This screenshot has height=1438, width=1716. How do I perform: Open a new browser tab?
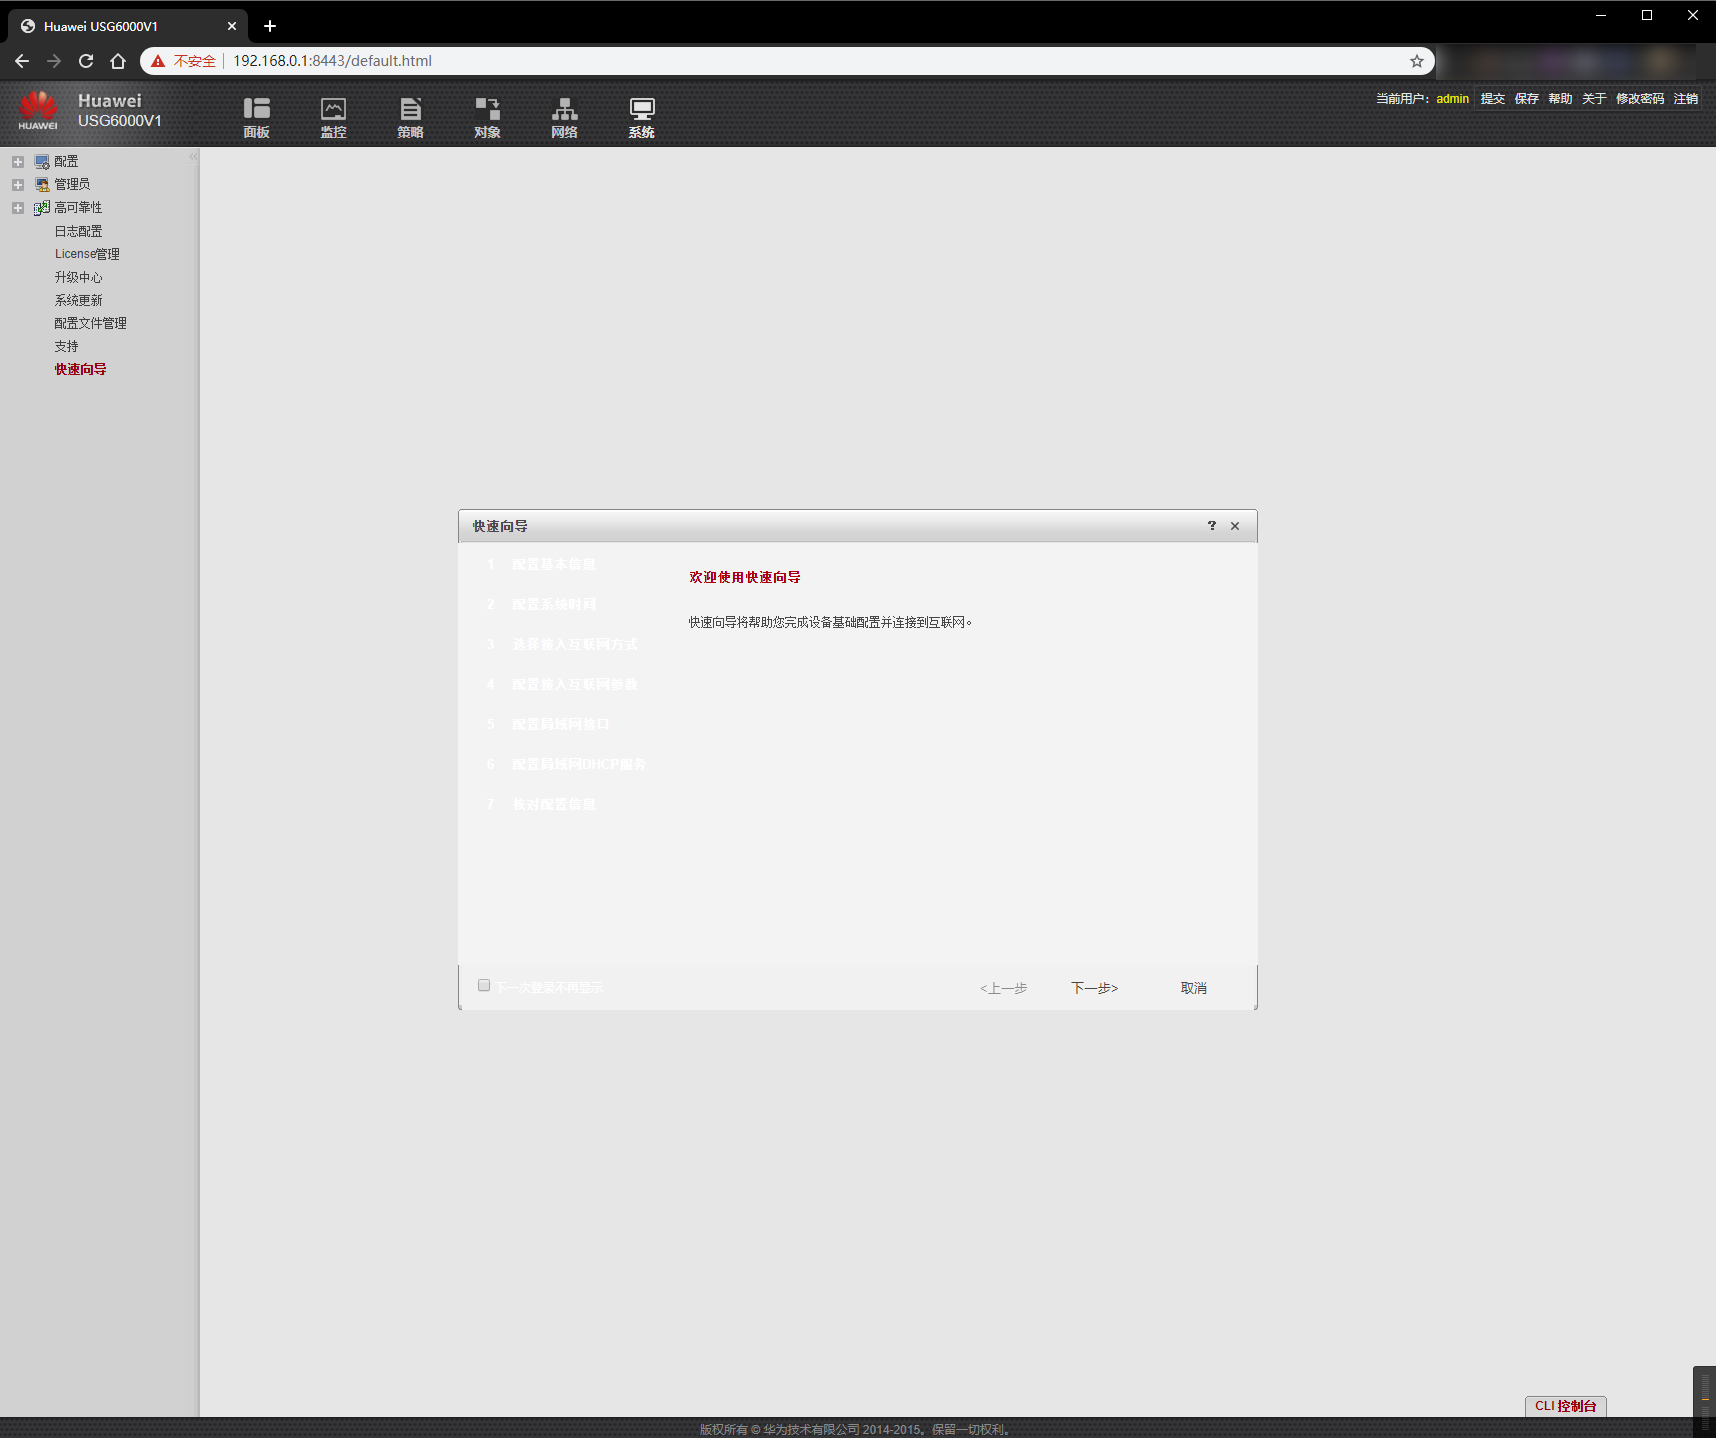[270, 26]
